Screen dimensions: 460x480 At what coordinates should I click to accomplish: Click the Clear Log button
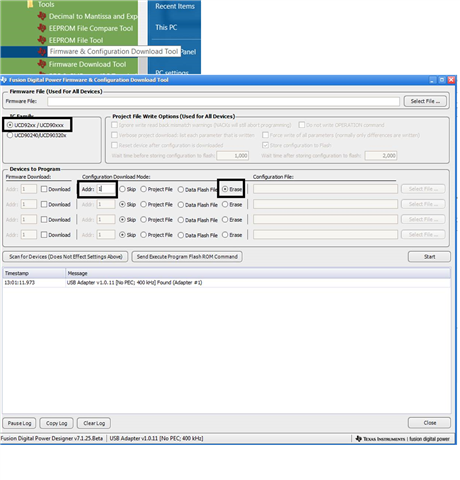[94, 423]
